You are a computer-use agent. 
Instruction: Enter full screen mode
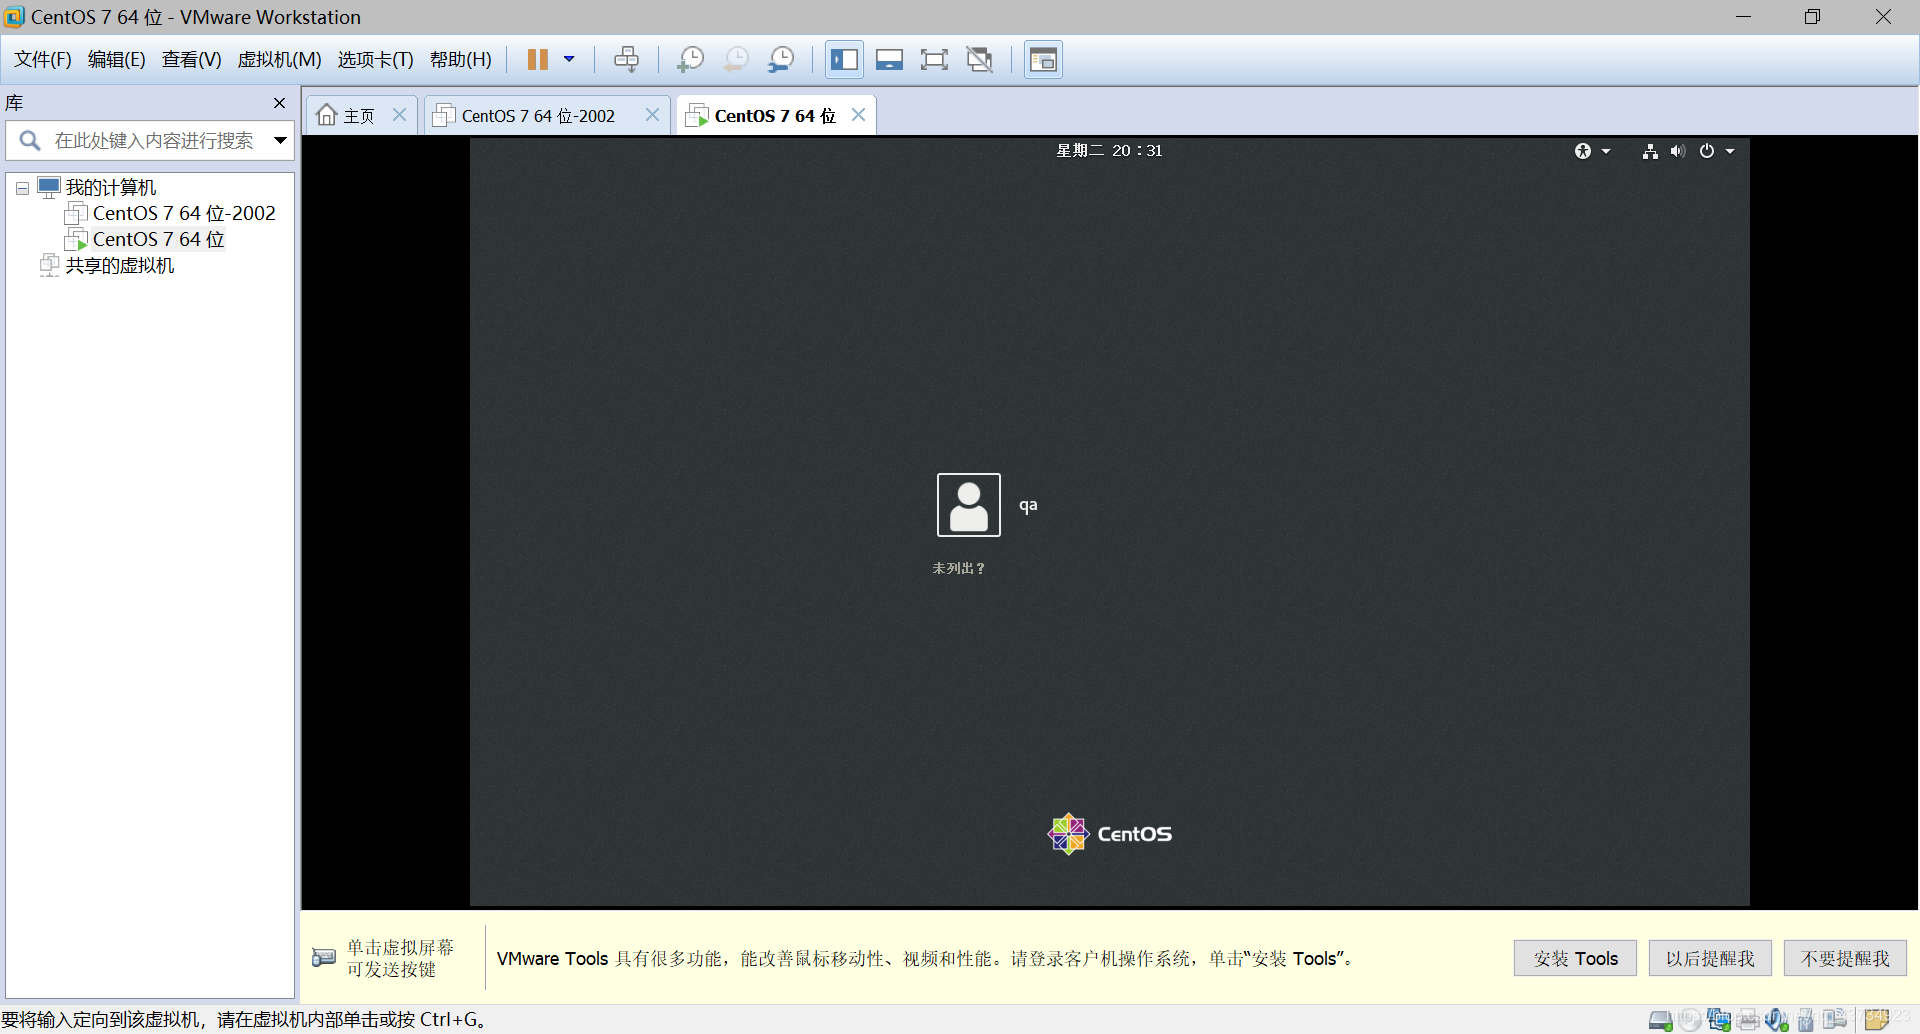click(x=934, y=60)
